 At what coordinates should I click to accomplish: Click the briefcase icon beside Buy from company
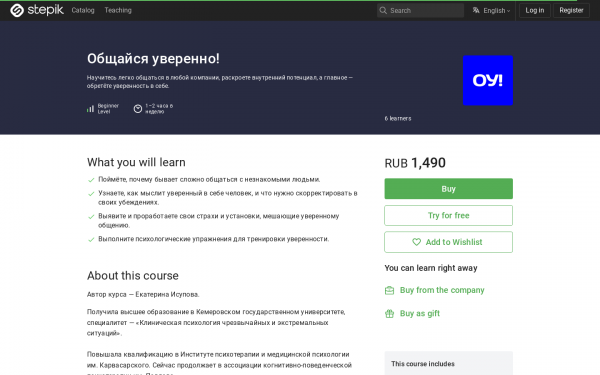point(389,290)
